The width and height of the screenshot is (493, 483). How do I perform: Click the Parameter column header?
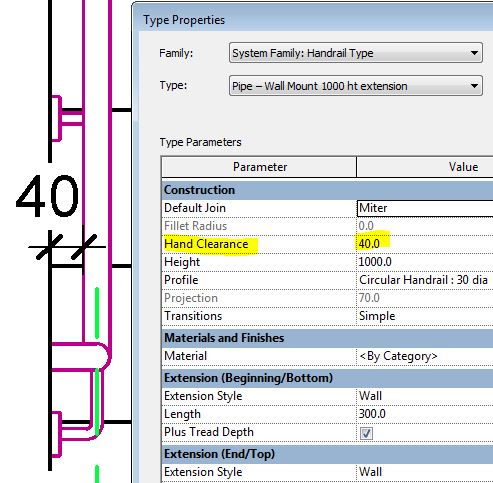(259, 167)
